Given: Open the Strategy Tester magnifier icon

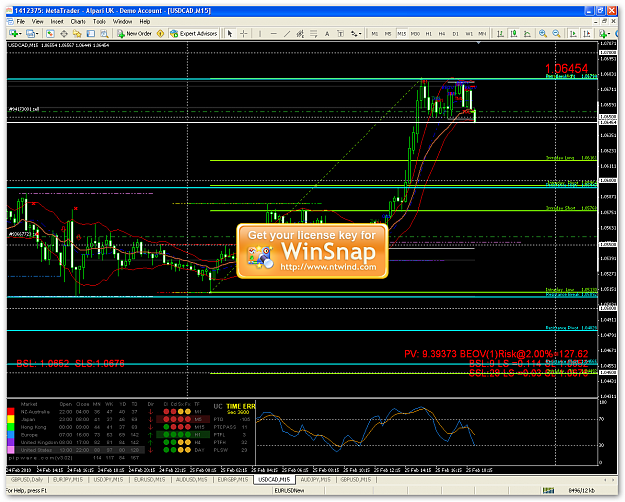Looking at the screenshot, I should tap(104, 34).
